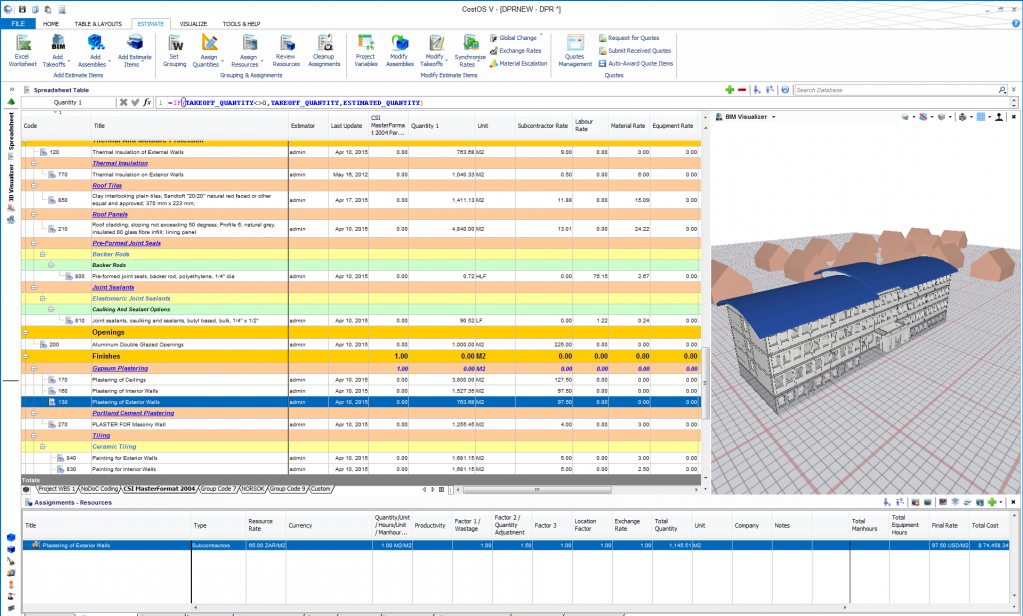Open the Quantity 1 name box dropdown

68,102
